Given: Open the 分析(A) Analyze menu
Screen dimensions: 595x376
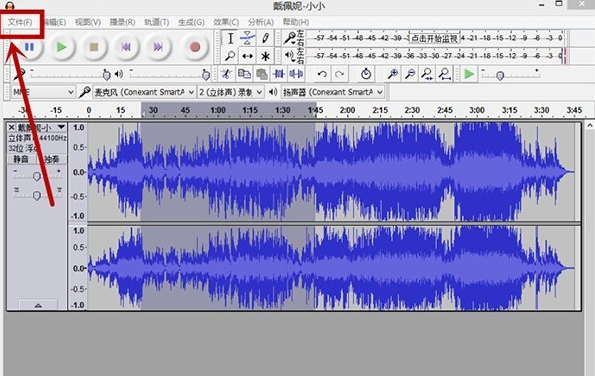Looking at the screenshot, I should (260, 22).
